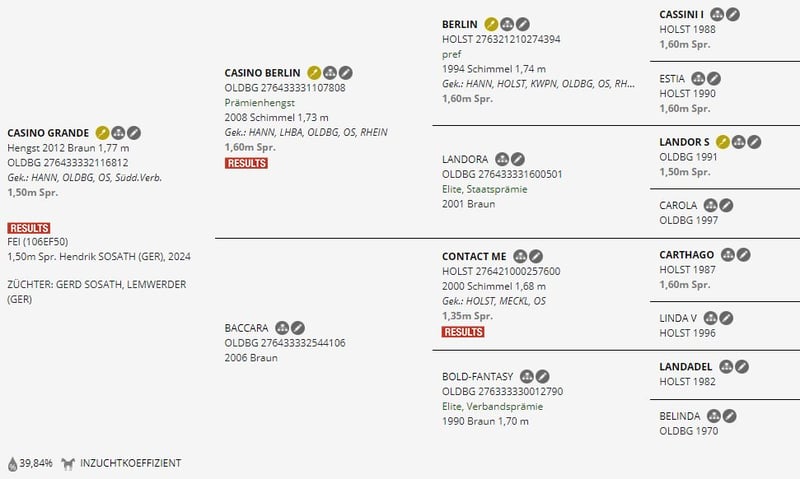Open RESULTS badge under CONTACT ME

[463, 332]
